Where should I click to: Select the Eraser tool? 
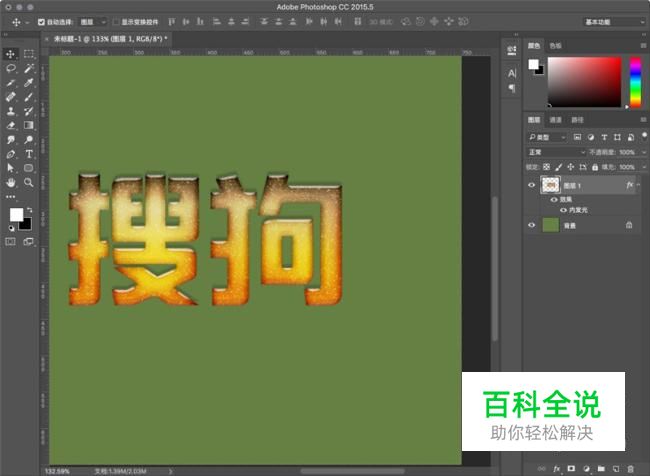(x=10, y=125)
